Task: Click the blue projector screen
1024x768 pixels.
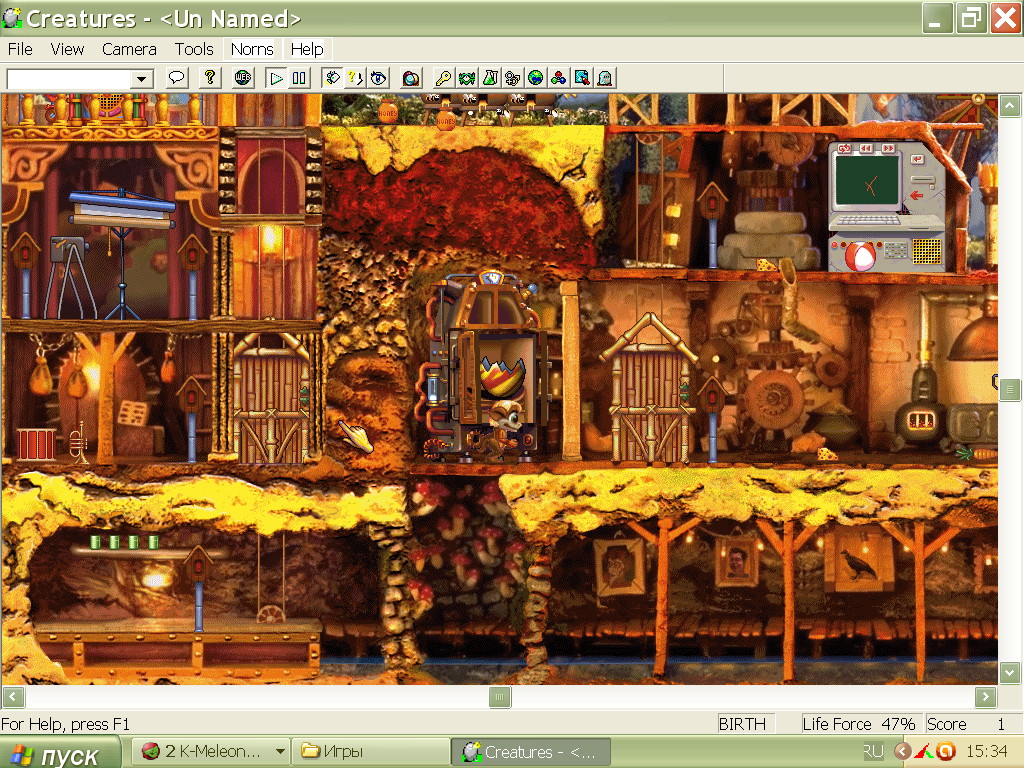Action: tap(122, 208)
